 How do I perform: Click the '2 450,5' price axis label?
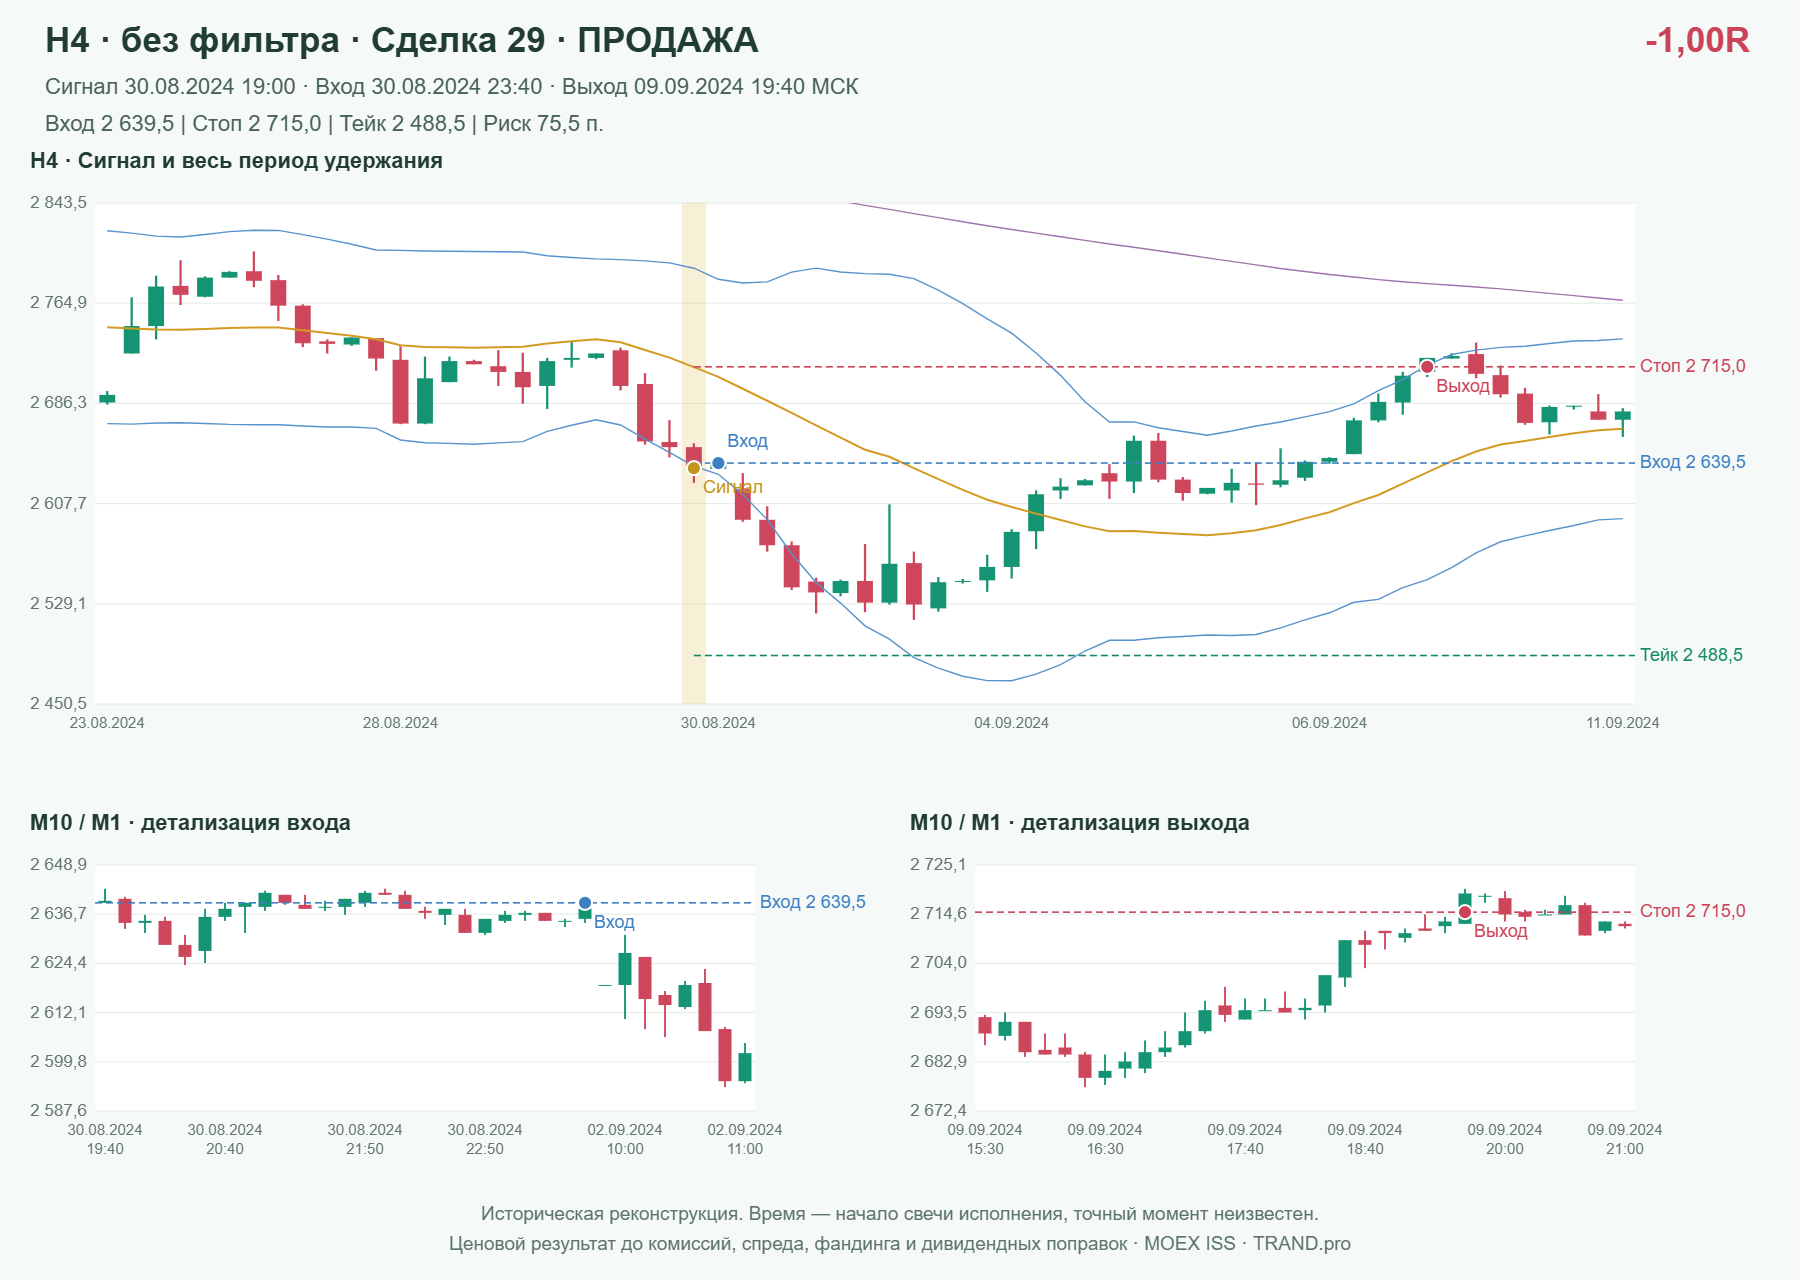pyautogui.click(x=59, y=703)
